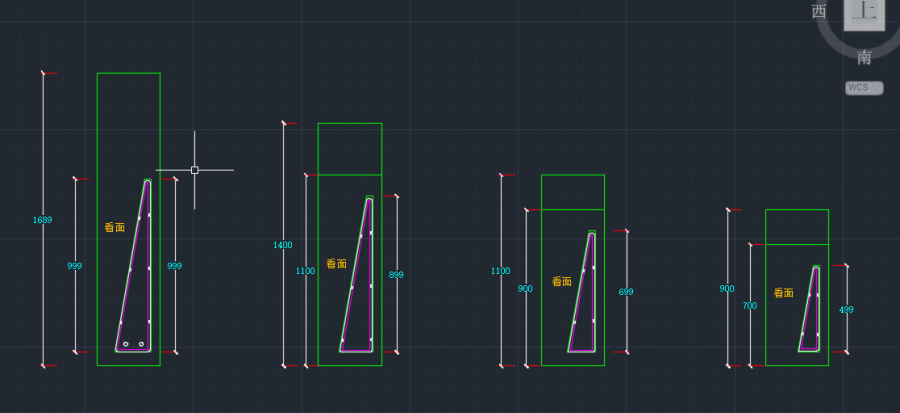Click the 南 south compass label

click(x=864, y=58)
